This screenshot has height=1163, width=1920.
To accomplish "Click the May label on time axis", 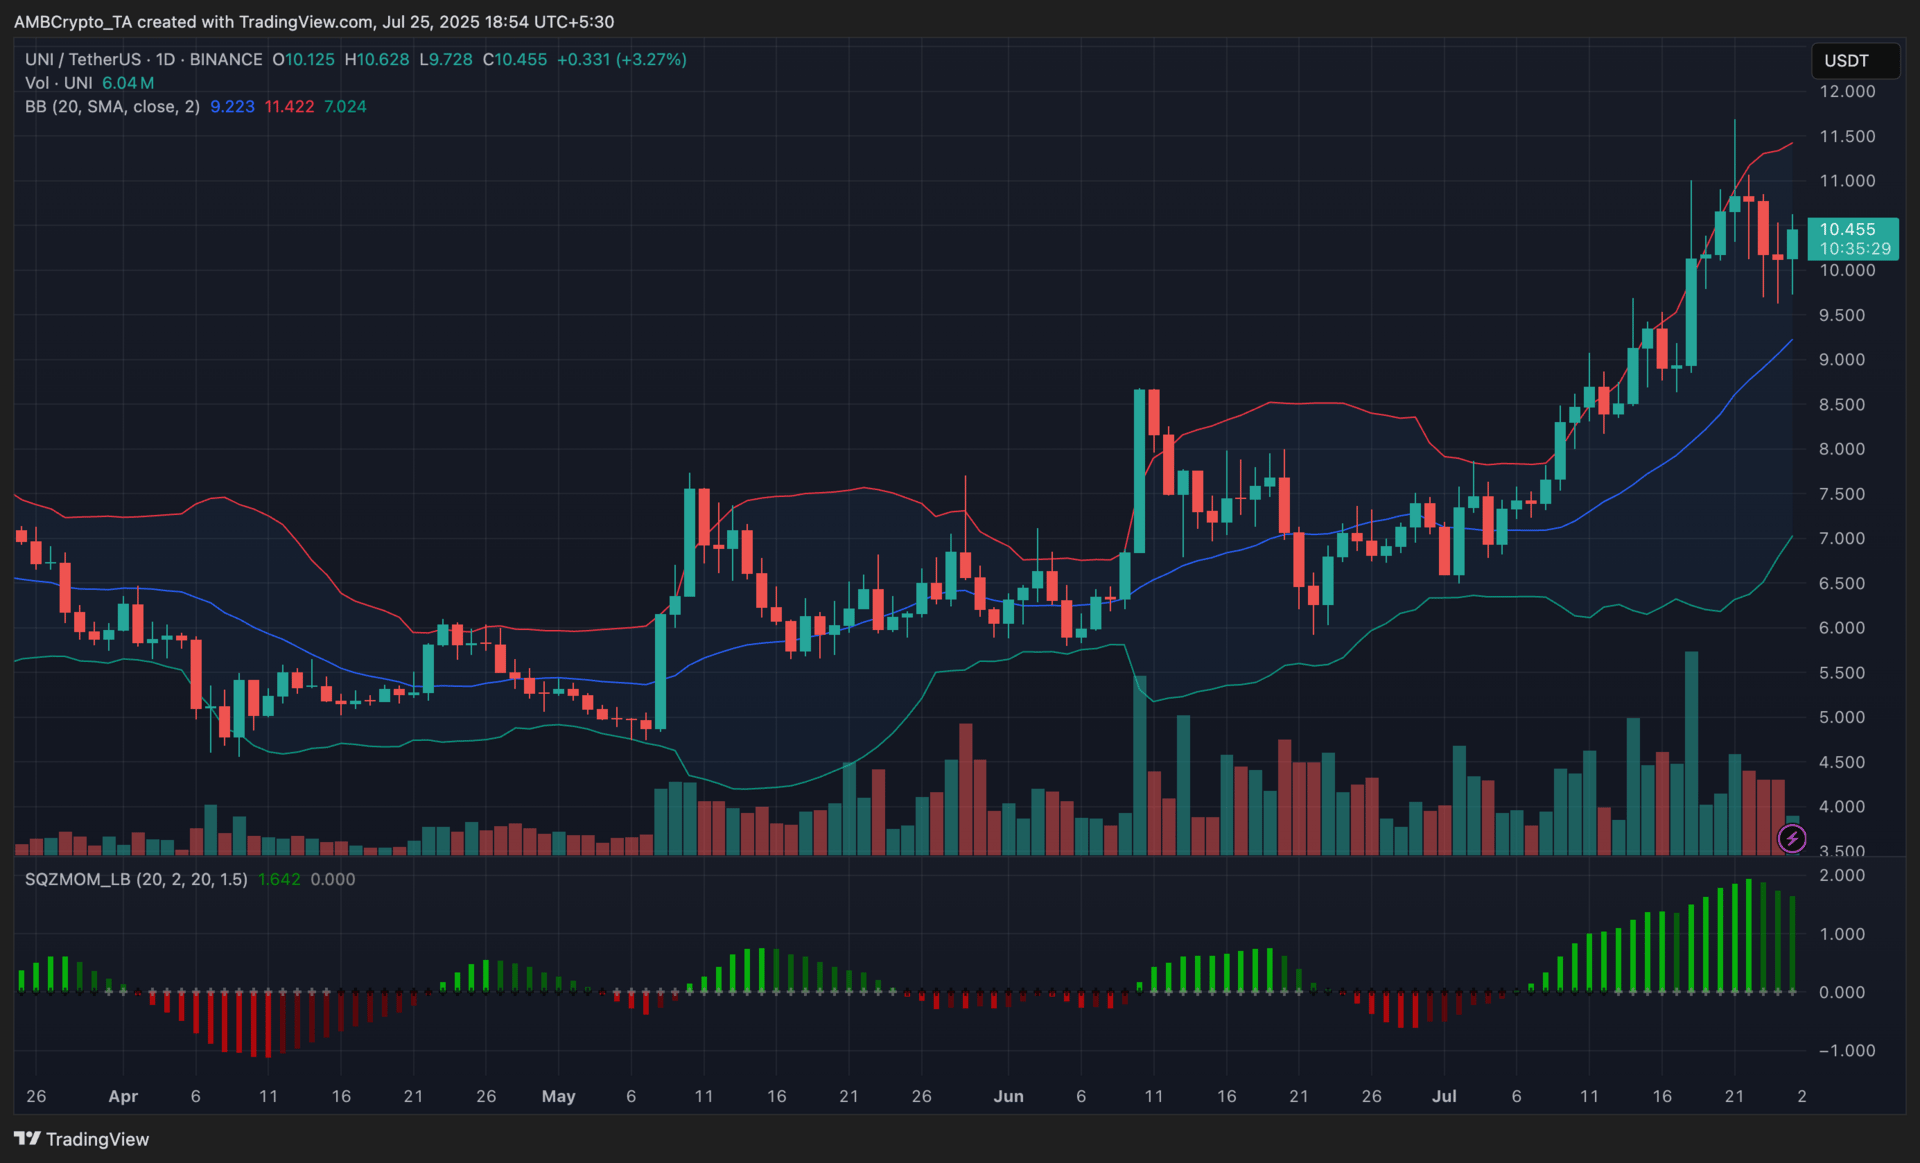I will 558,1096.
